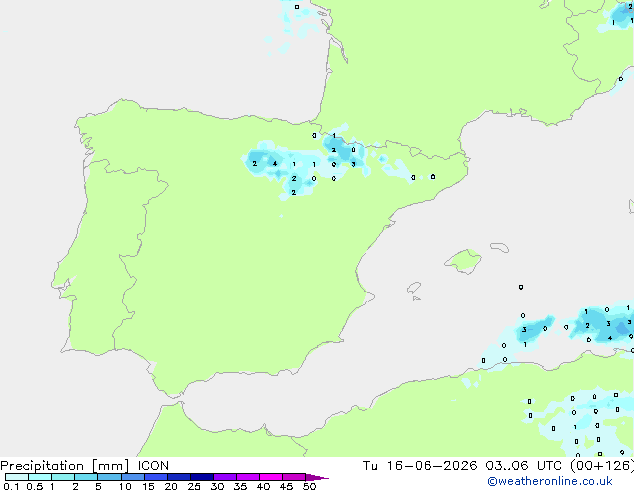Click the Mallorca island on the map
This screenshot has width=634, height=490.
463,261
